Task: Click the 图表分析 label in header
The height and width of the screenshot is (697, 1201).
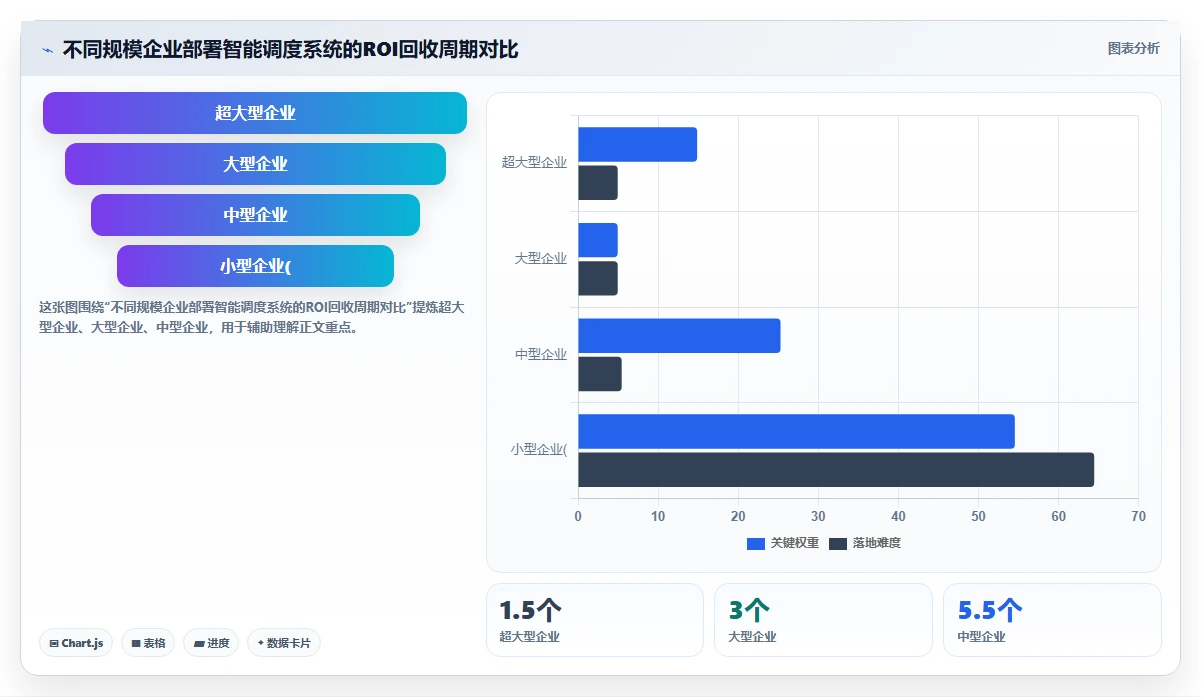Action: point(1133,48)
